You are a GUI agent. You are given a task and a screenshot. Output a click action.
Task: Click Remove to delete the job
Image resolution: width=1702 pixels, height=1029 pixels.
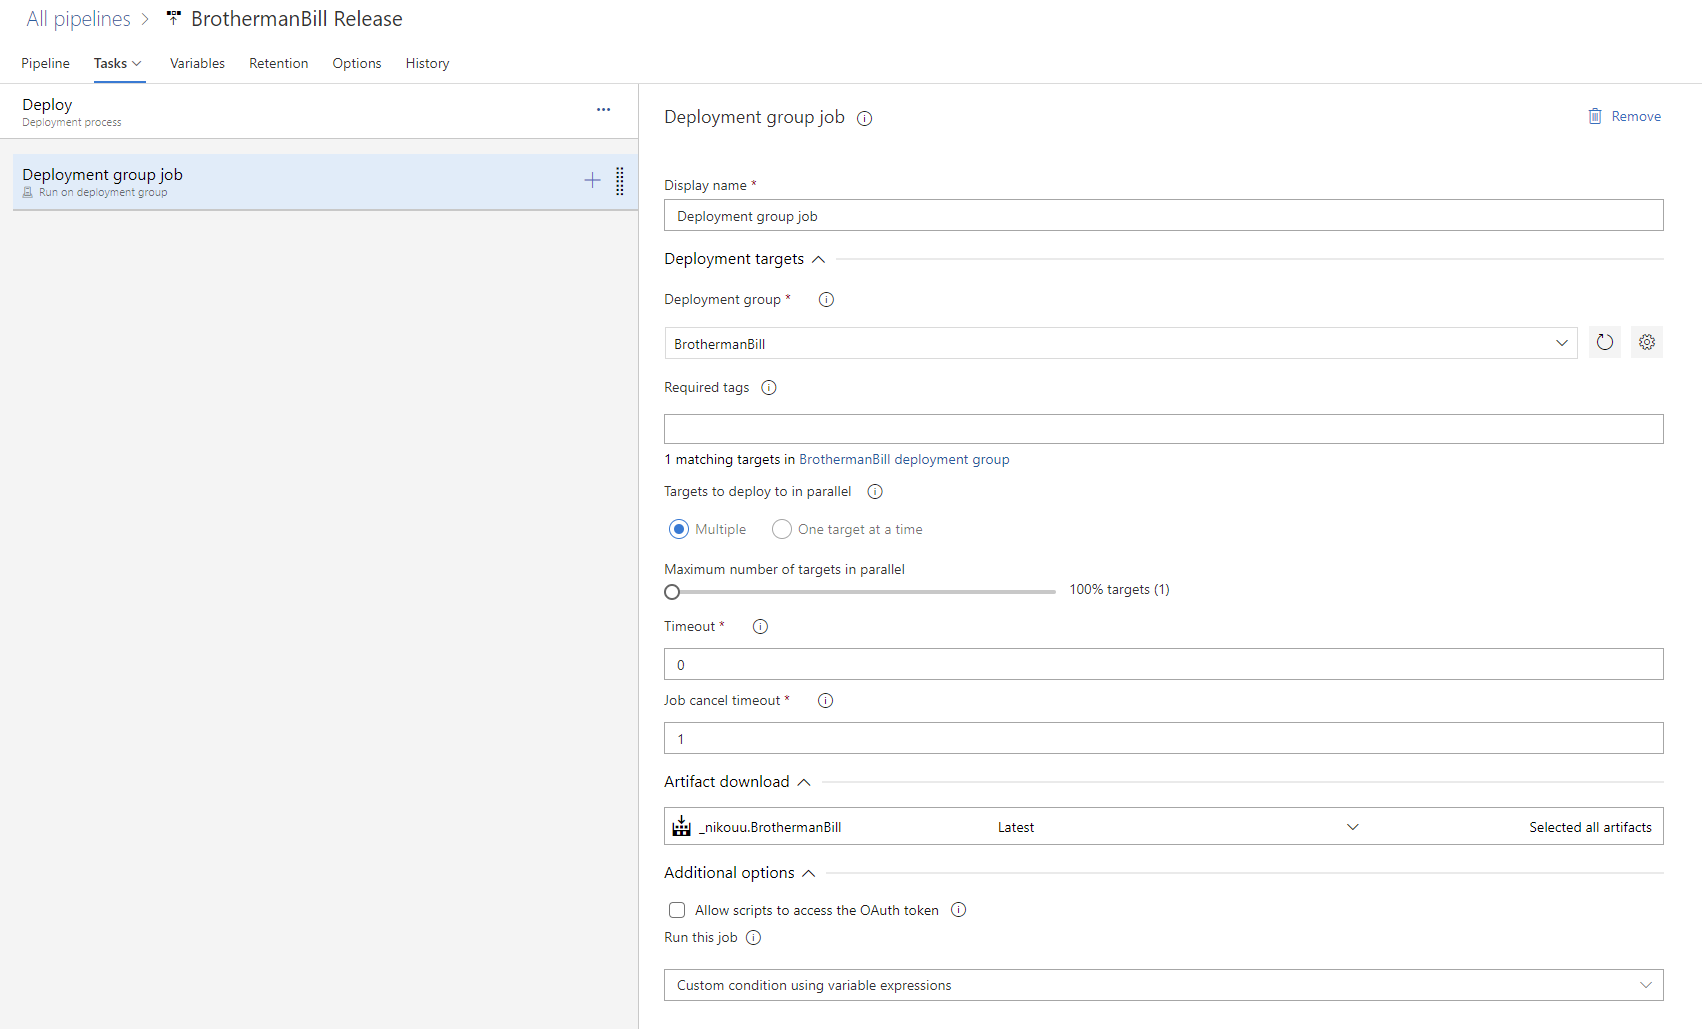pos(1625,116)
